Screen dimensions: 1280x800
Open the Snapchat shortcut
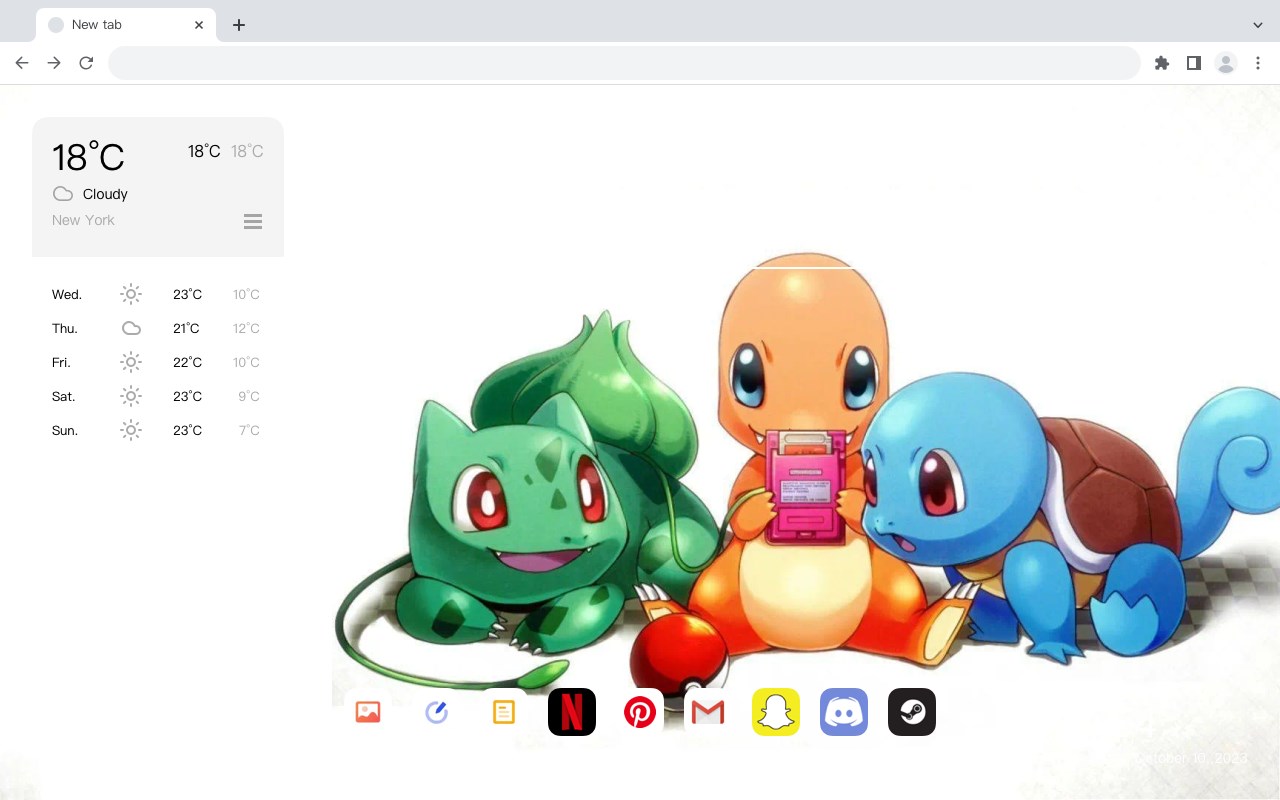[776, 712]
